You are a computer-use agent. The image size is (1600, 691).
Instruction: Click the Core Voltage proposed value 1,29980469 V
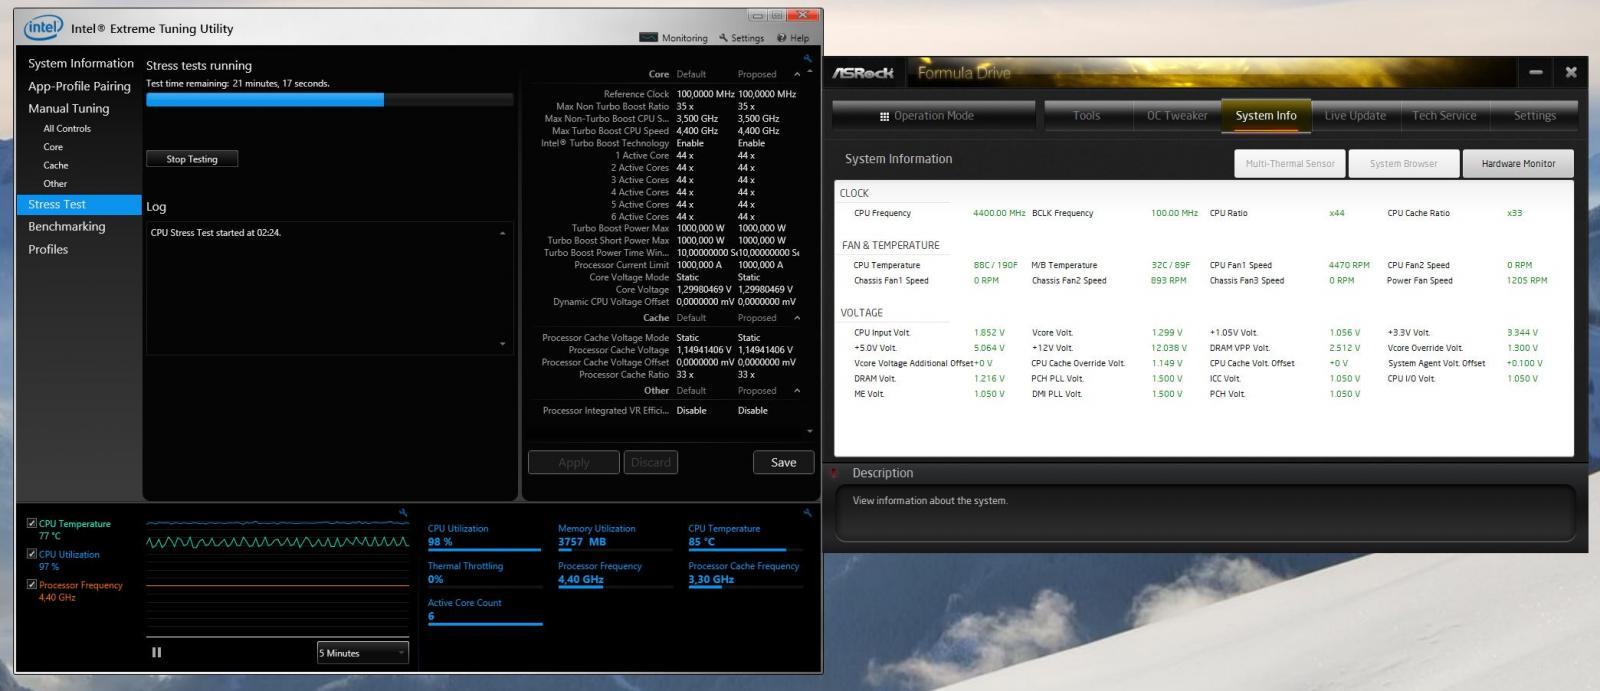coord(765,290)
